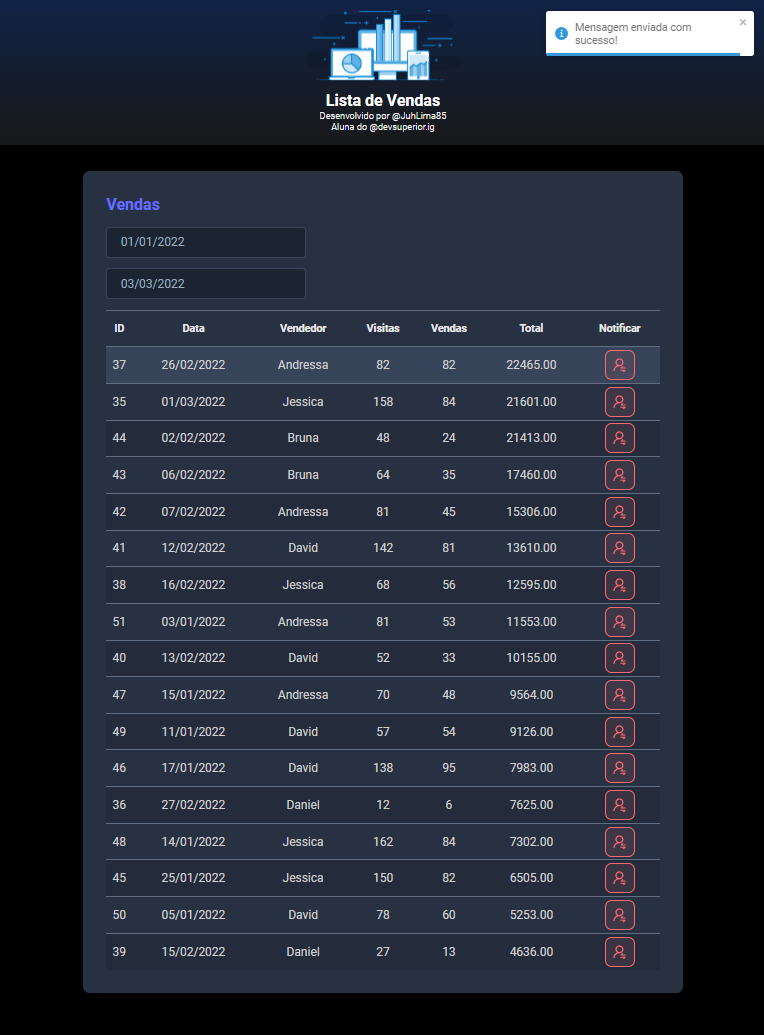The width and height of the screenshot is (764, 1035).
Task: Notify Jessica for sale ID 48
Action: point(619,842)
